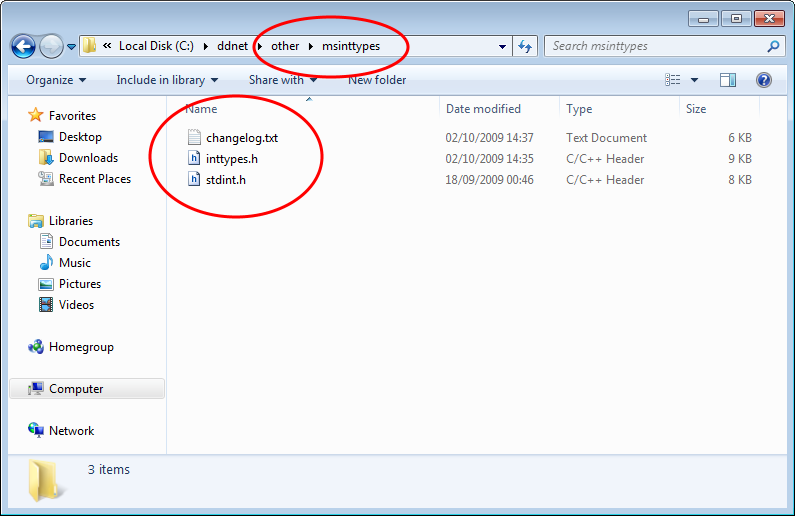Viewport: 795px width, 516px height.
Task: Click the change view icon
Action: [x=673, y=80]
